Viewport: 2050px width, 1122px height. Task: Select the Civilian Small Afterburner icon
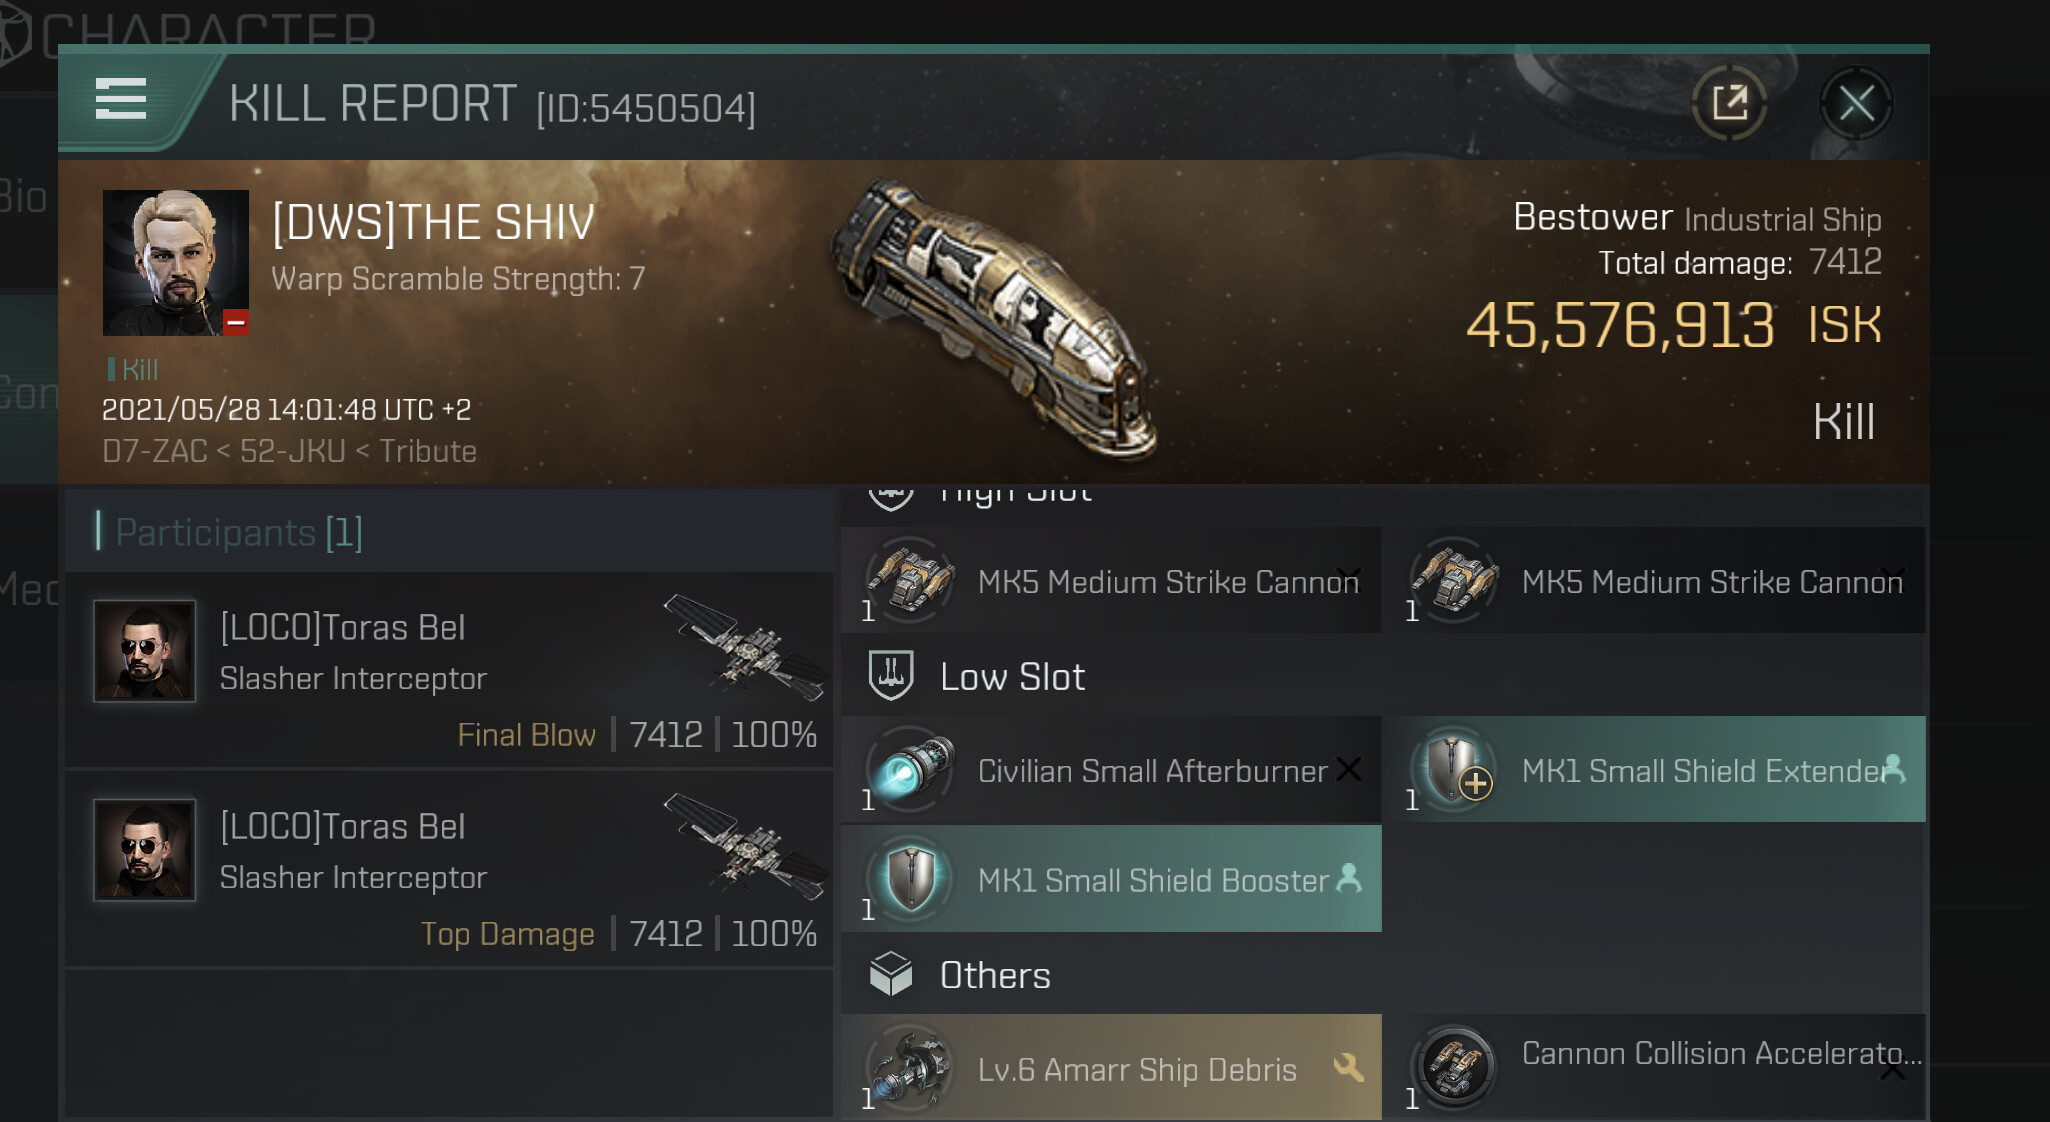click(x=910, y=770)
